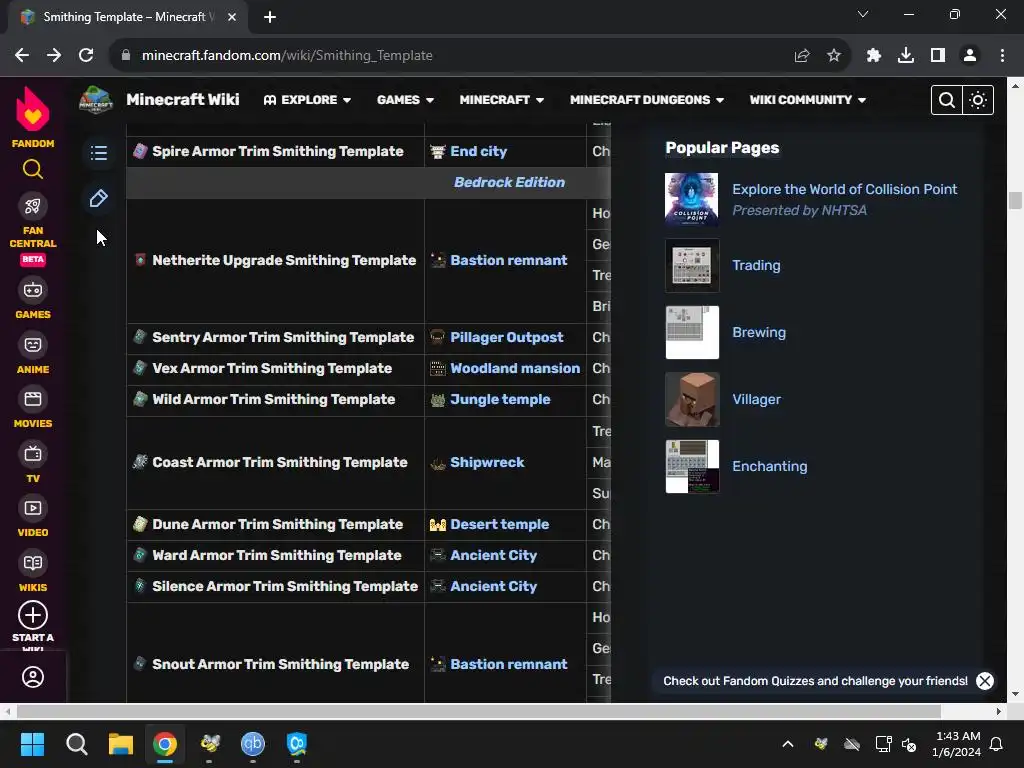Screen dimensions: 1024x768
Task: Open the End city link
Action: [x=478, y=152]
